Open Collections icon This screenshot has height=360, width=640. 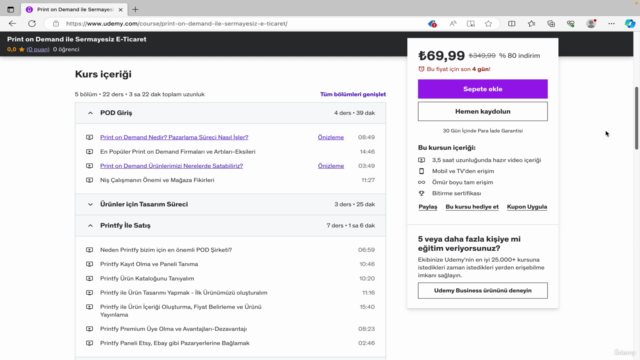click(551, 24)
